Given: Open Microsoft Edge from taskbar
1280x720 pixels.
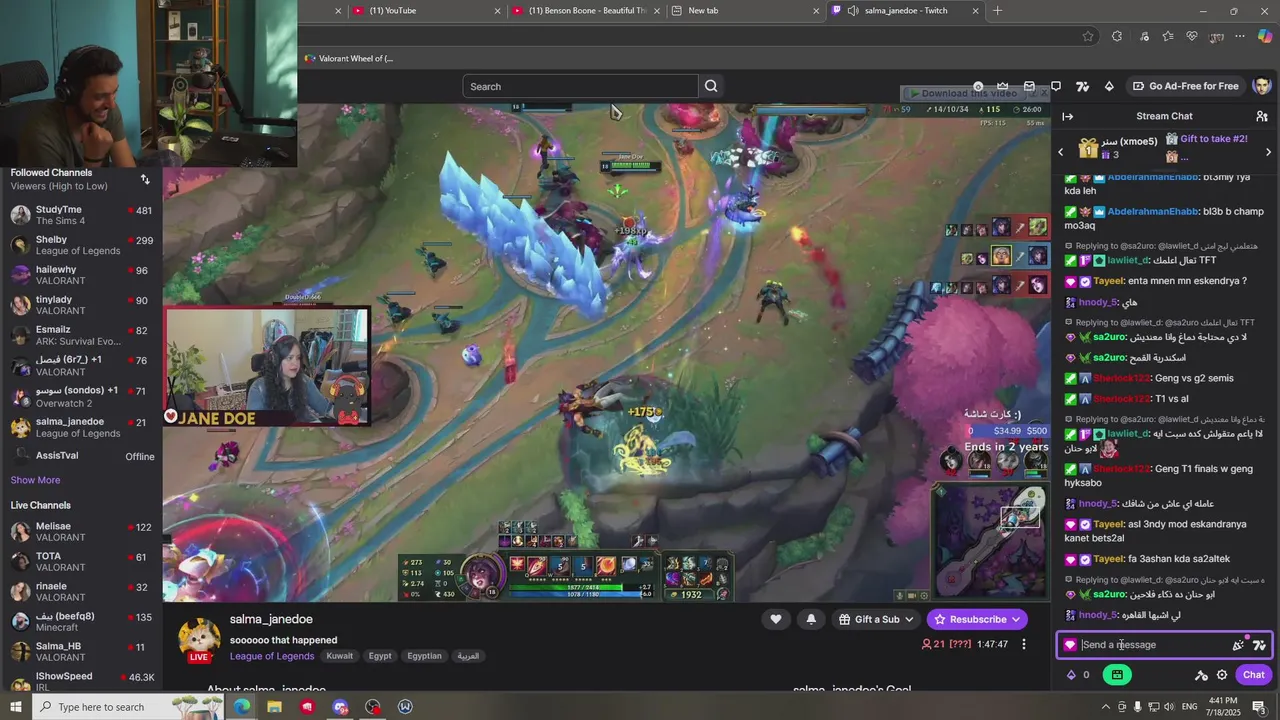Looking at the screenshot, I should tap(242, 707).
